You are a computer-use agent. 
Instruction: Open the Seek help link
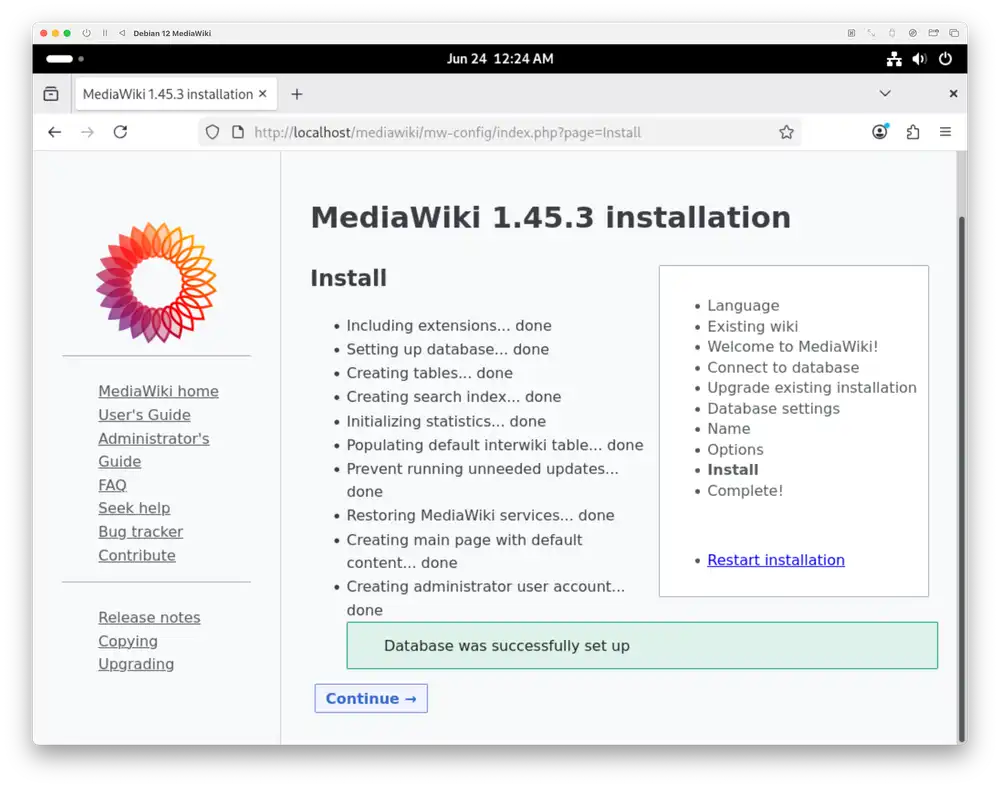(134, 508)
